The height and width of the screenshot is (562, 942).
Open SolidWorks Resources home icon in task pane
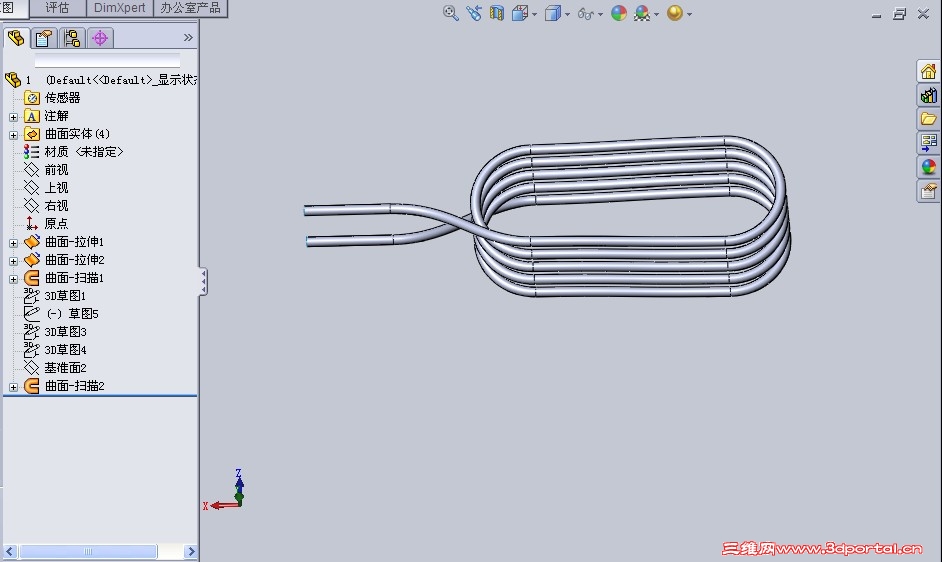coord(928,72)
